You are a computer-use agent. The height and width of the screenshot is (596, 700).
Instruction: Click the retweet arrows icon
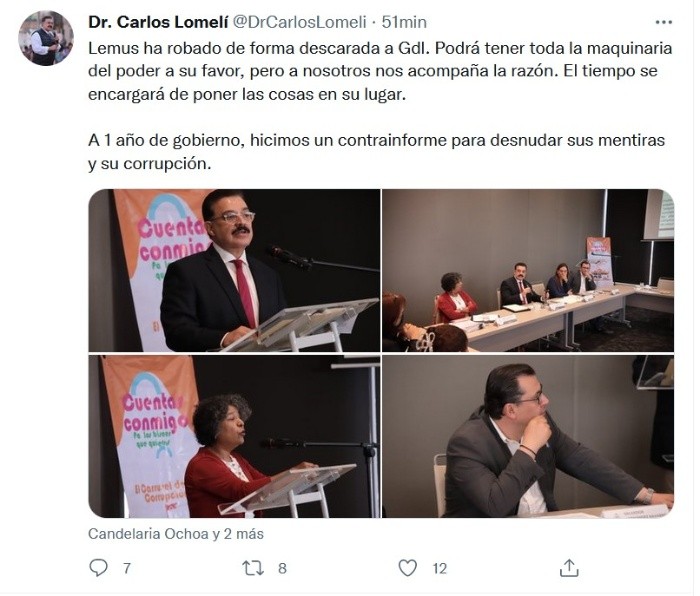tap(253, 568)
